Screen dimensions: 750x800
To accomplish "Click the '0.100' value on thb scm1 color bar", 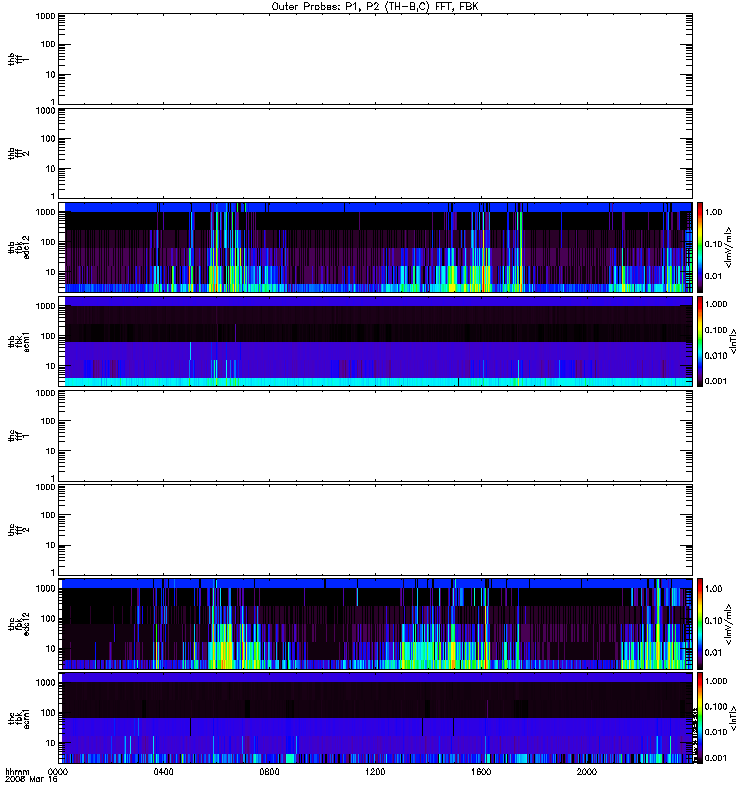I will tap(716, 330).
